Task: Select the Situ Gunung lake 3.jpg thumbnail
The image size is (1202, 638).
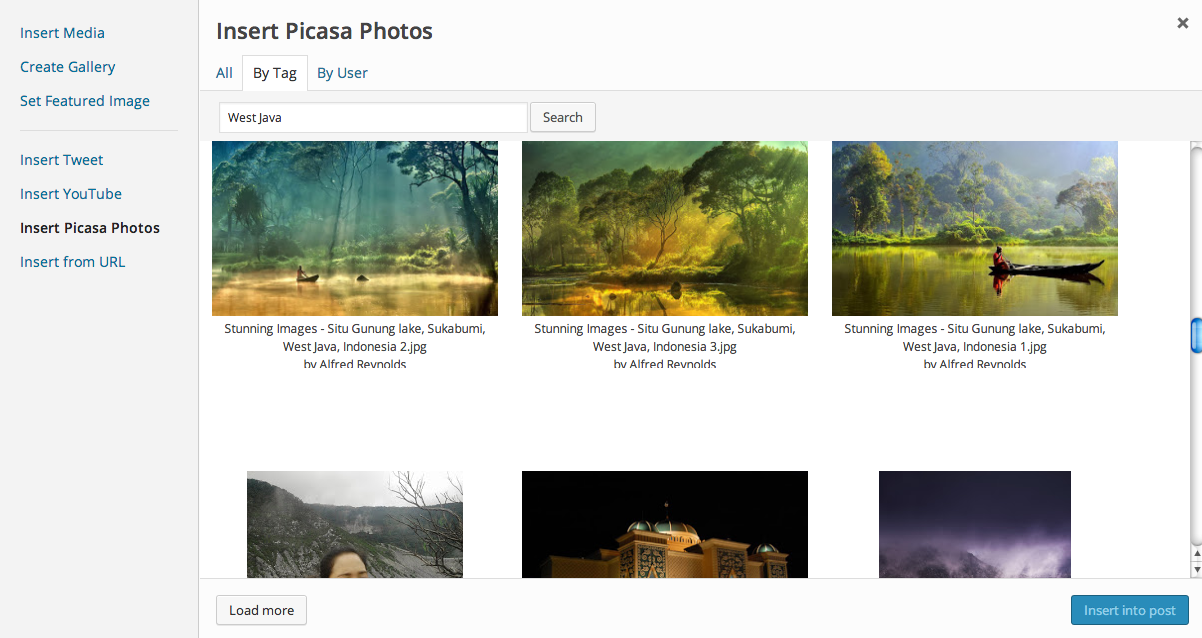Action: (665, 228)
